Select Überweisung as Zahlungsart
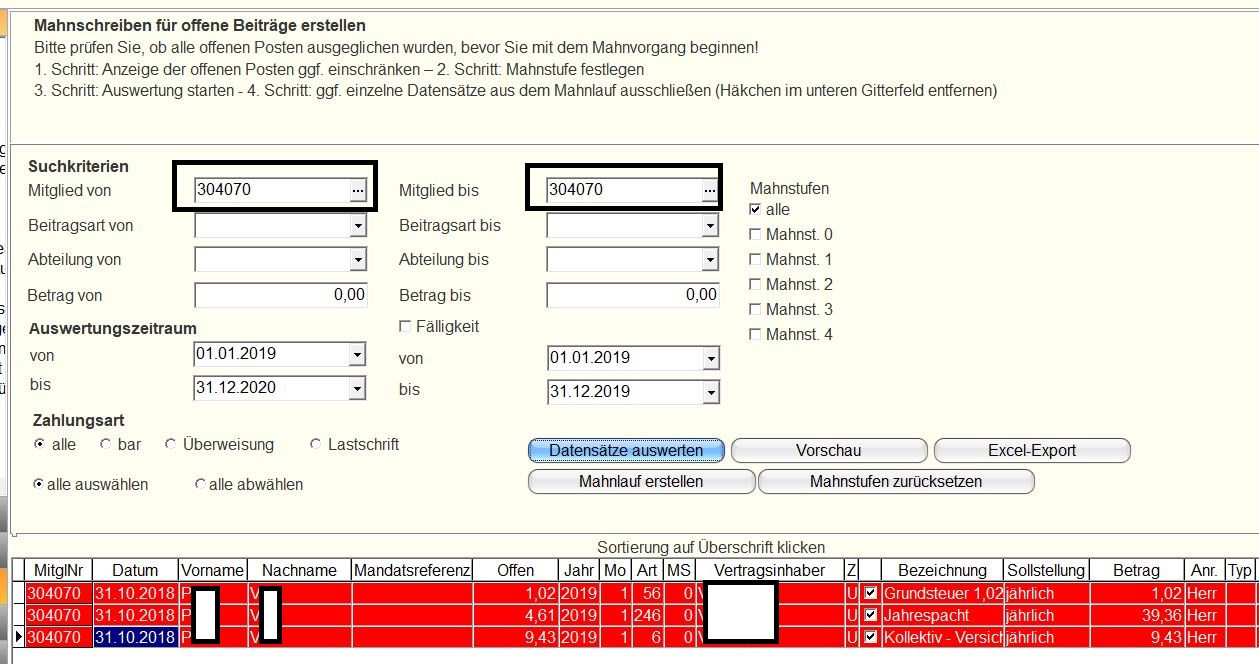This screenshot has width=1259, height=664. point(171,444)
